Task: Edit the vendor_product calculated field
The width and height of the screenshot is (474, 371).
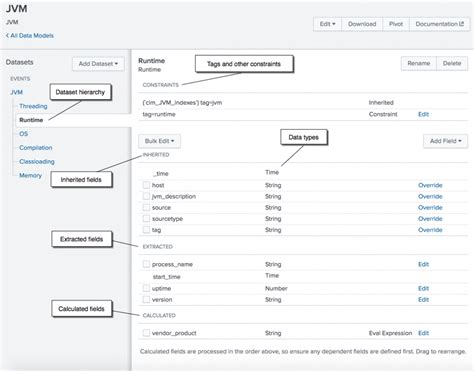Action: point(423,333)
